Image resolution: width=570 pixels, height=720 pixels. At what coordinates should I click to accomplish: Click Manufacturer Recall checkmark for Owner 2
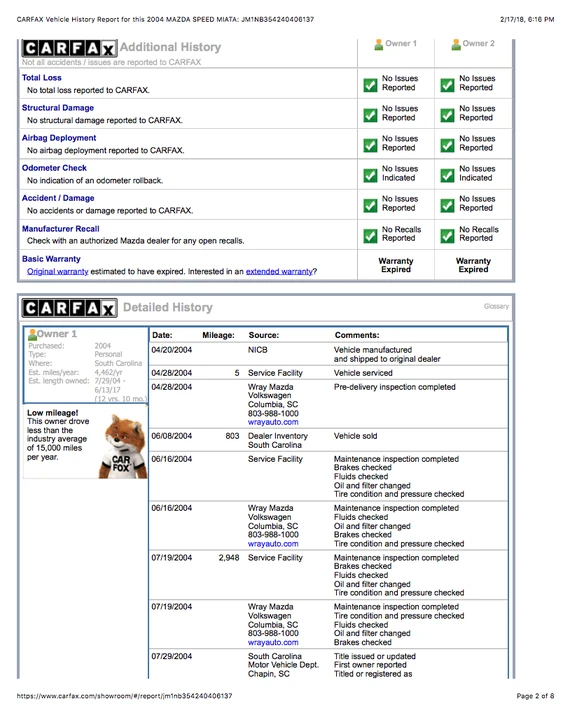[447, 236]
